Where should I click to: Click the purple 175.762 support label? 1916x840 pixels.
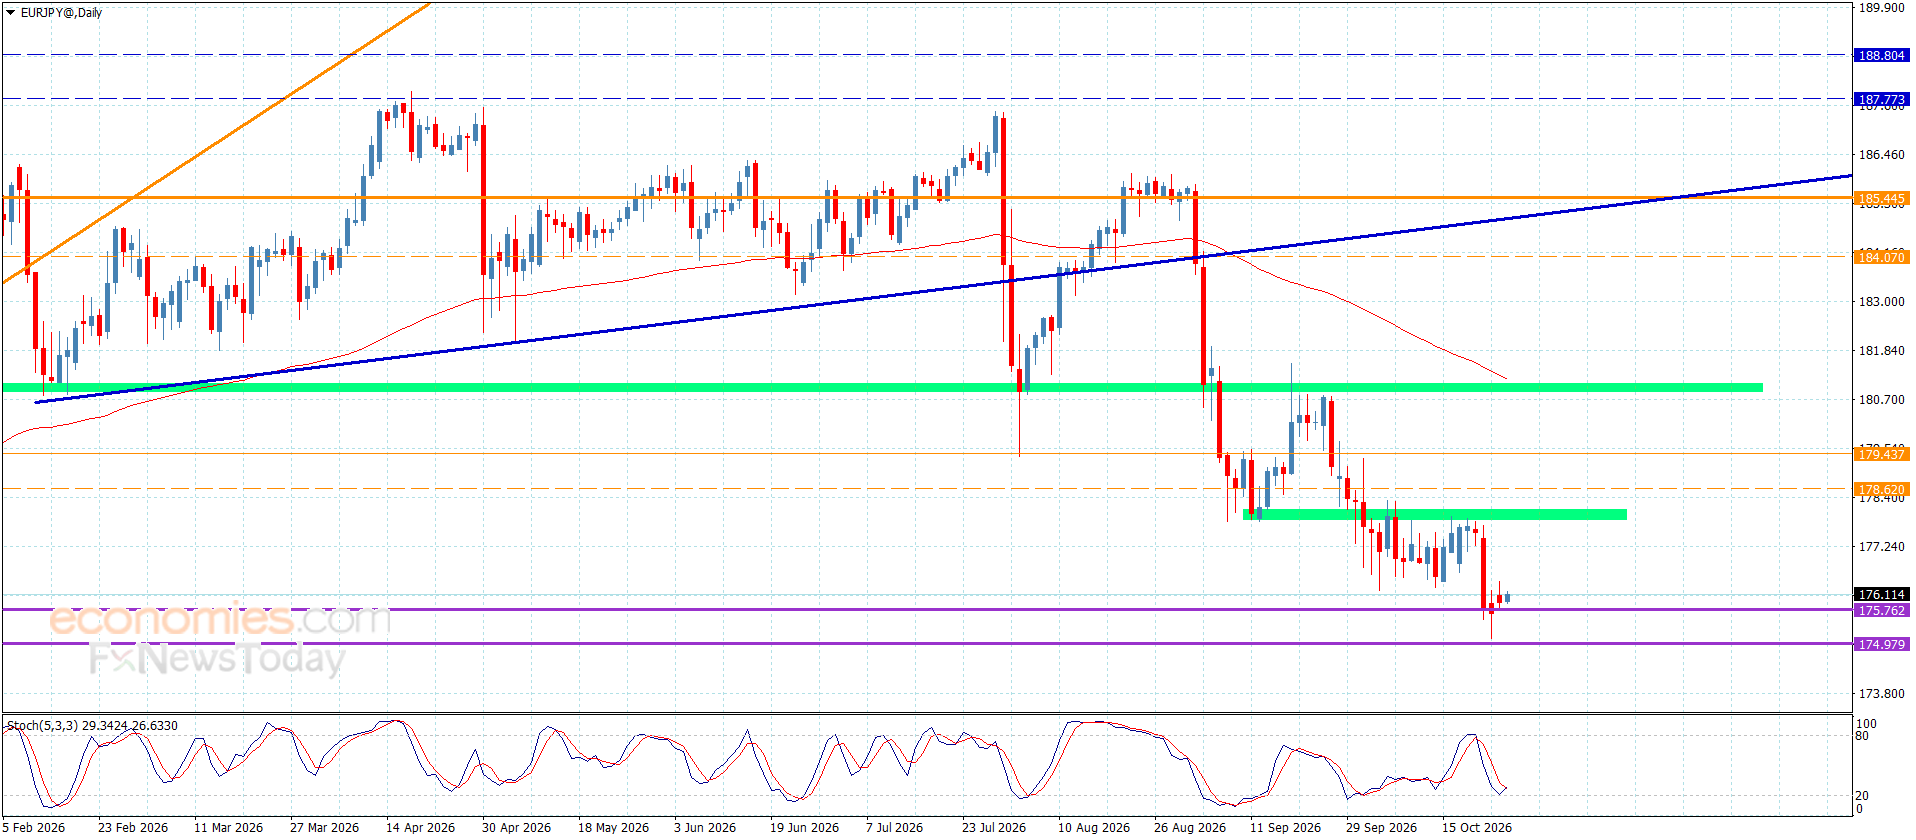point(1881,611)
